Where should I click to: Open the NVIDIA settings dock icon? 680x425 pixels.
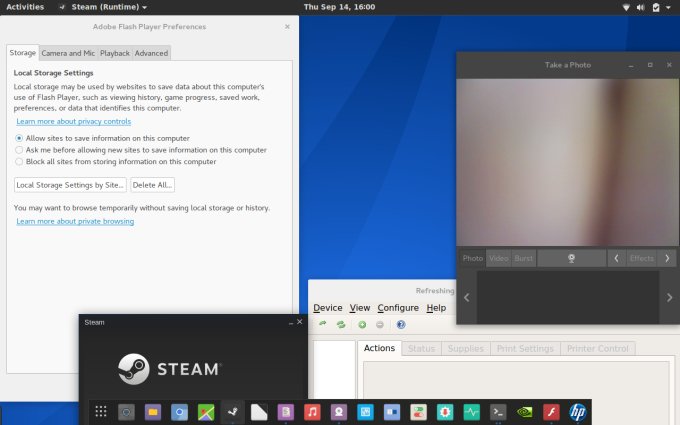pos(524,411)
